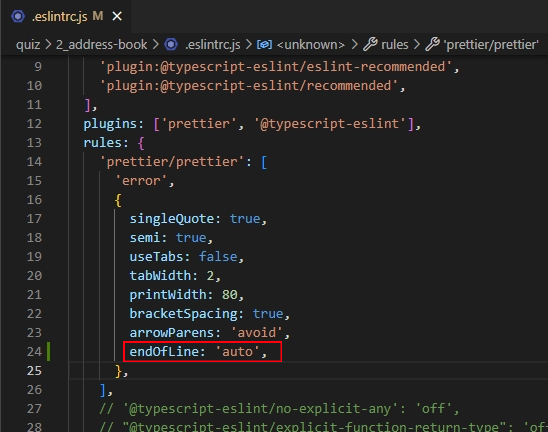
Task: Click the 'prettier' string in plugins array
Action: click(199, 124)
